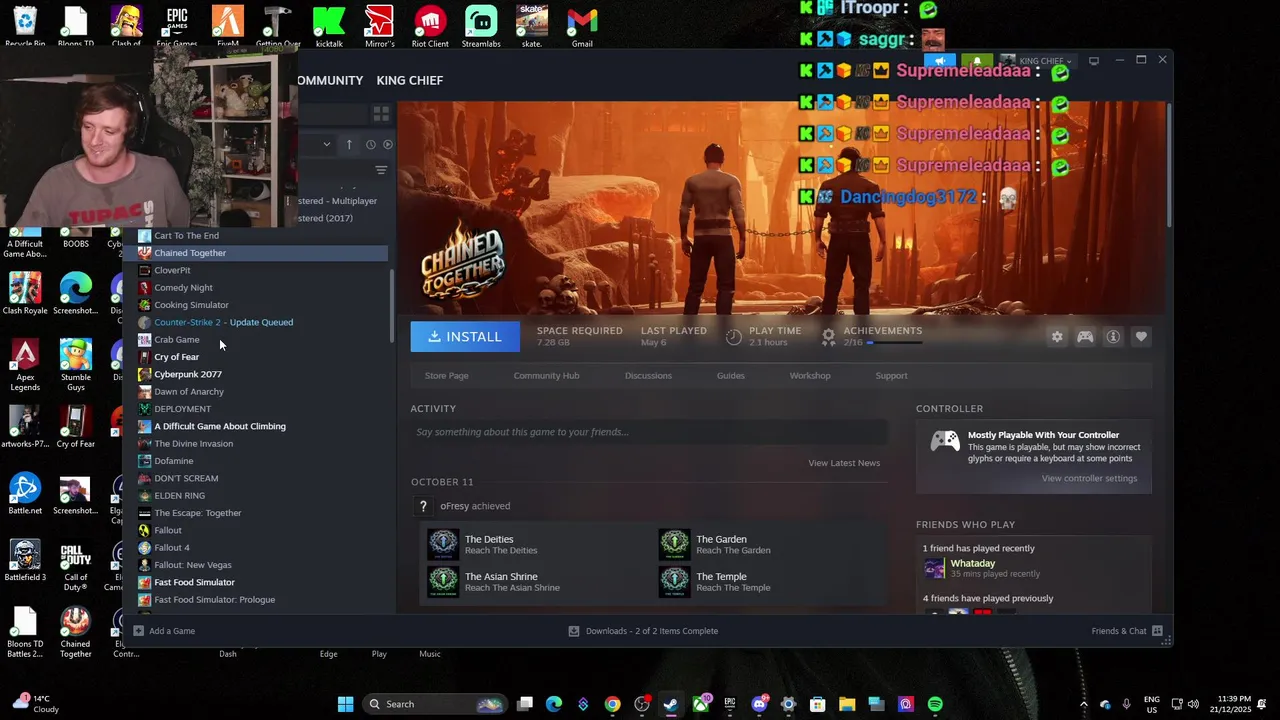Switch to Workshop tab
This screenshot has height=720, width=1280.
coord(810,376)
